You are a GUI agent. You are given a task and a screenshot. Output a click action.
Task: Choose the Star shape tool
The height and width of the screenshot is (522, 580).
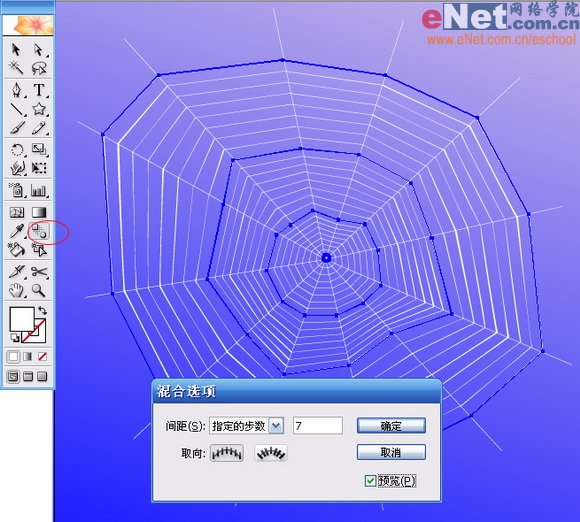tap(39, 109)
